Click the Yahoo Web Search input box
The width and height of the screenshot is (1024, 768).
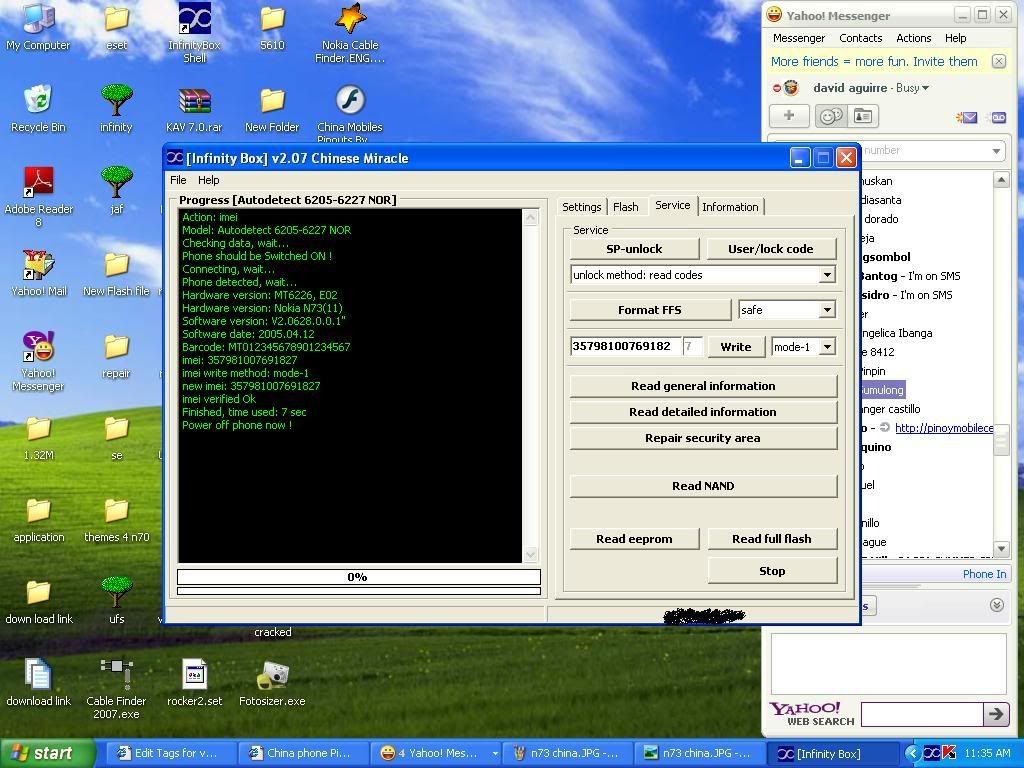pos(922,714)
